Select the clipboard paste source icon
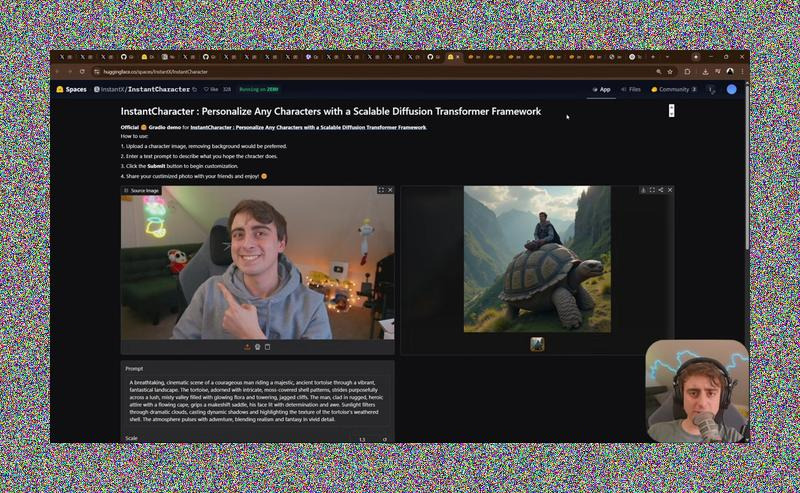This screenshot has height=493, width=800. 267,347
